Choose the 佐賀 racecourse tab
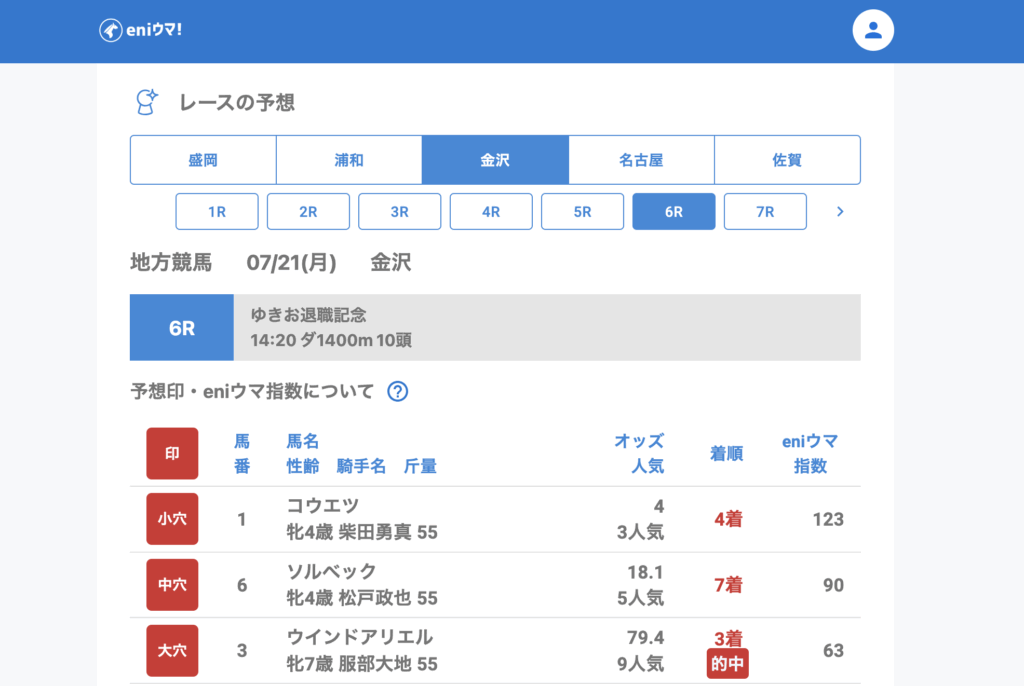Viewport: 1024px width, 686px height. (787, 160)
